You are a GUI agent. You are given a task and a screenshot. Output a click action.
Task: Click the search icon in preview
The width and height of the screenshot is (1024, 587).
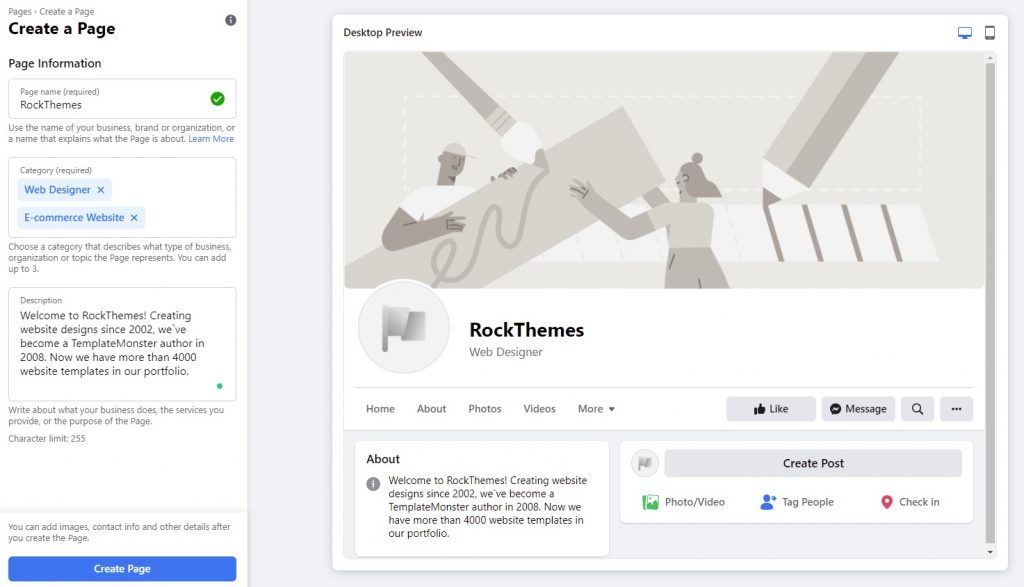point(917,409)
